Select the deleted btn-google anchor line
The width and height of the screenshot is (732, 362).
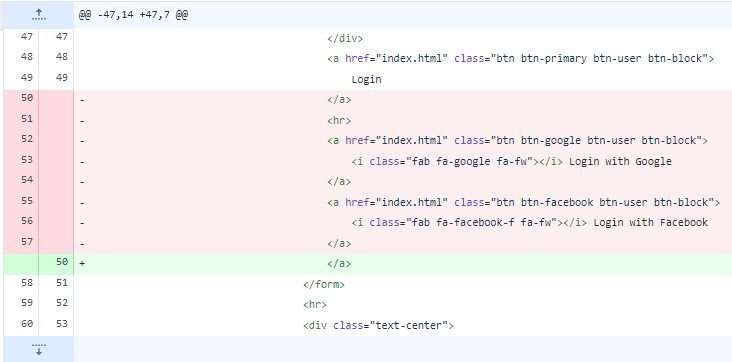(517, 141)
